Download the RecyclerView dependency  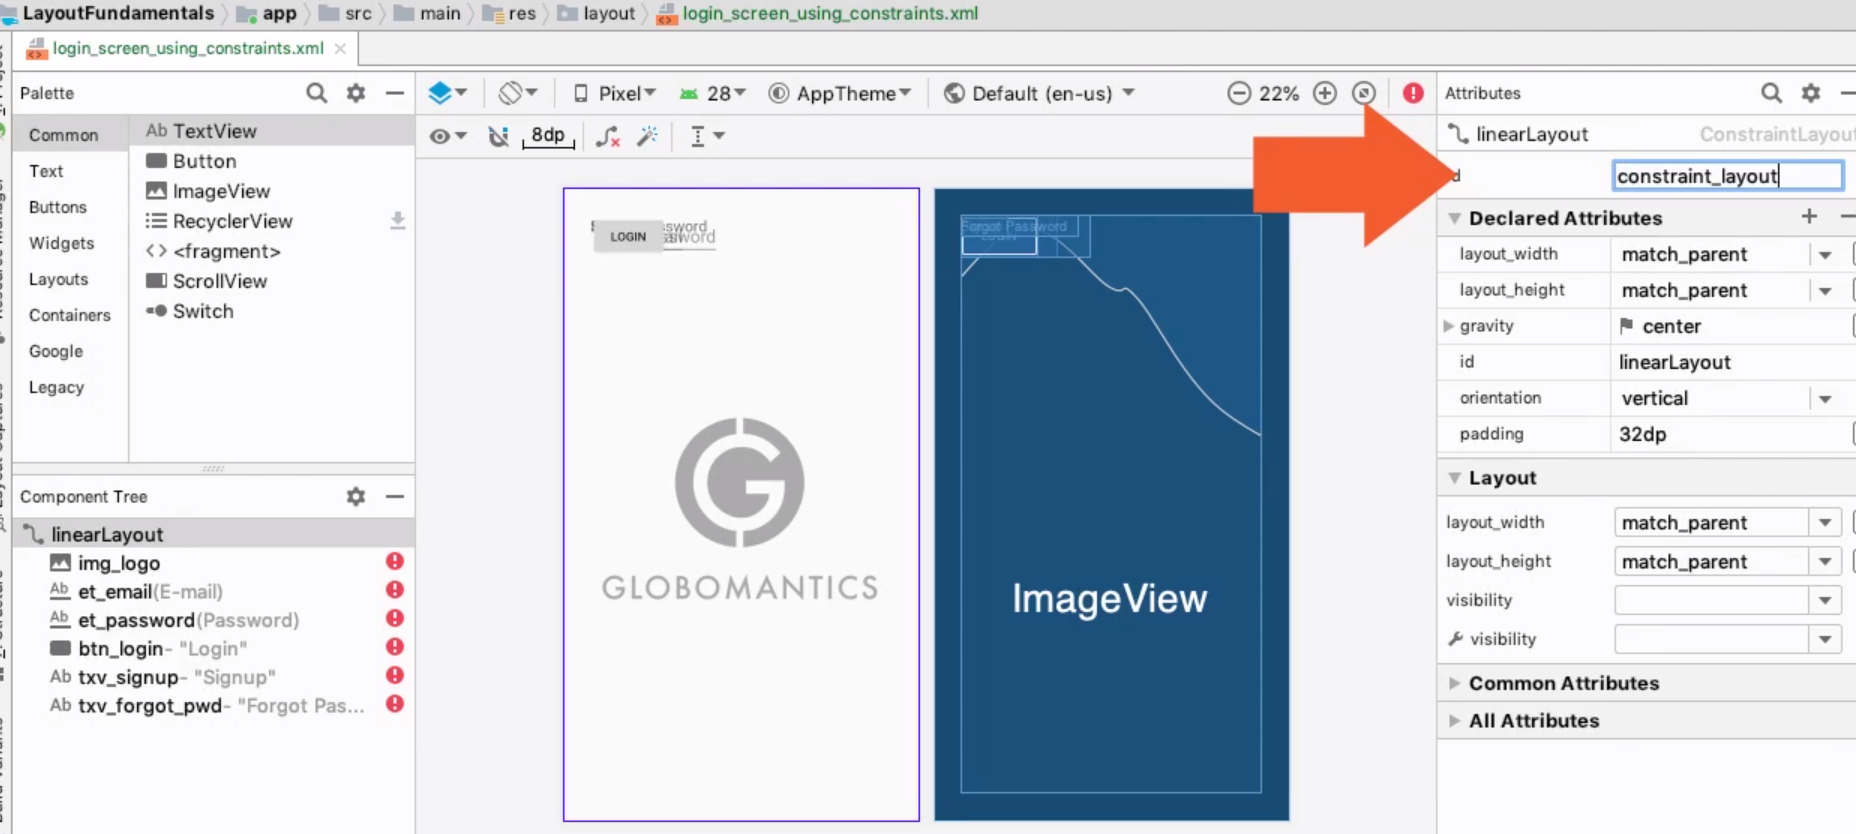(397, 221)
